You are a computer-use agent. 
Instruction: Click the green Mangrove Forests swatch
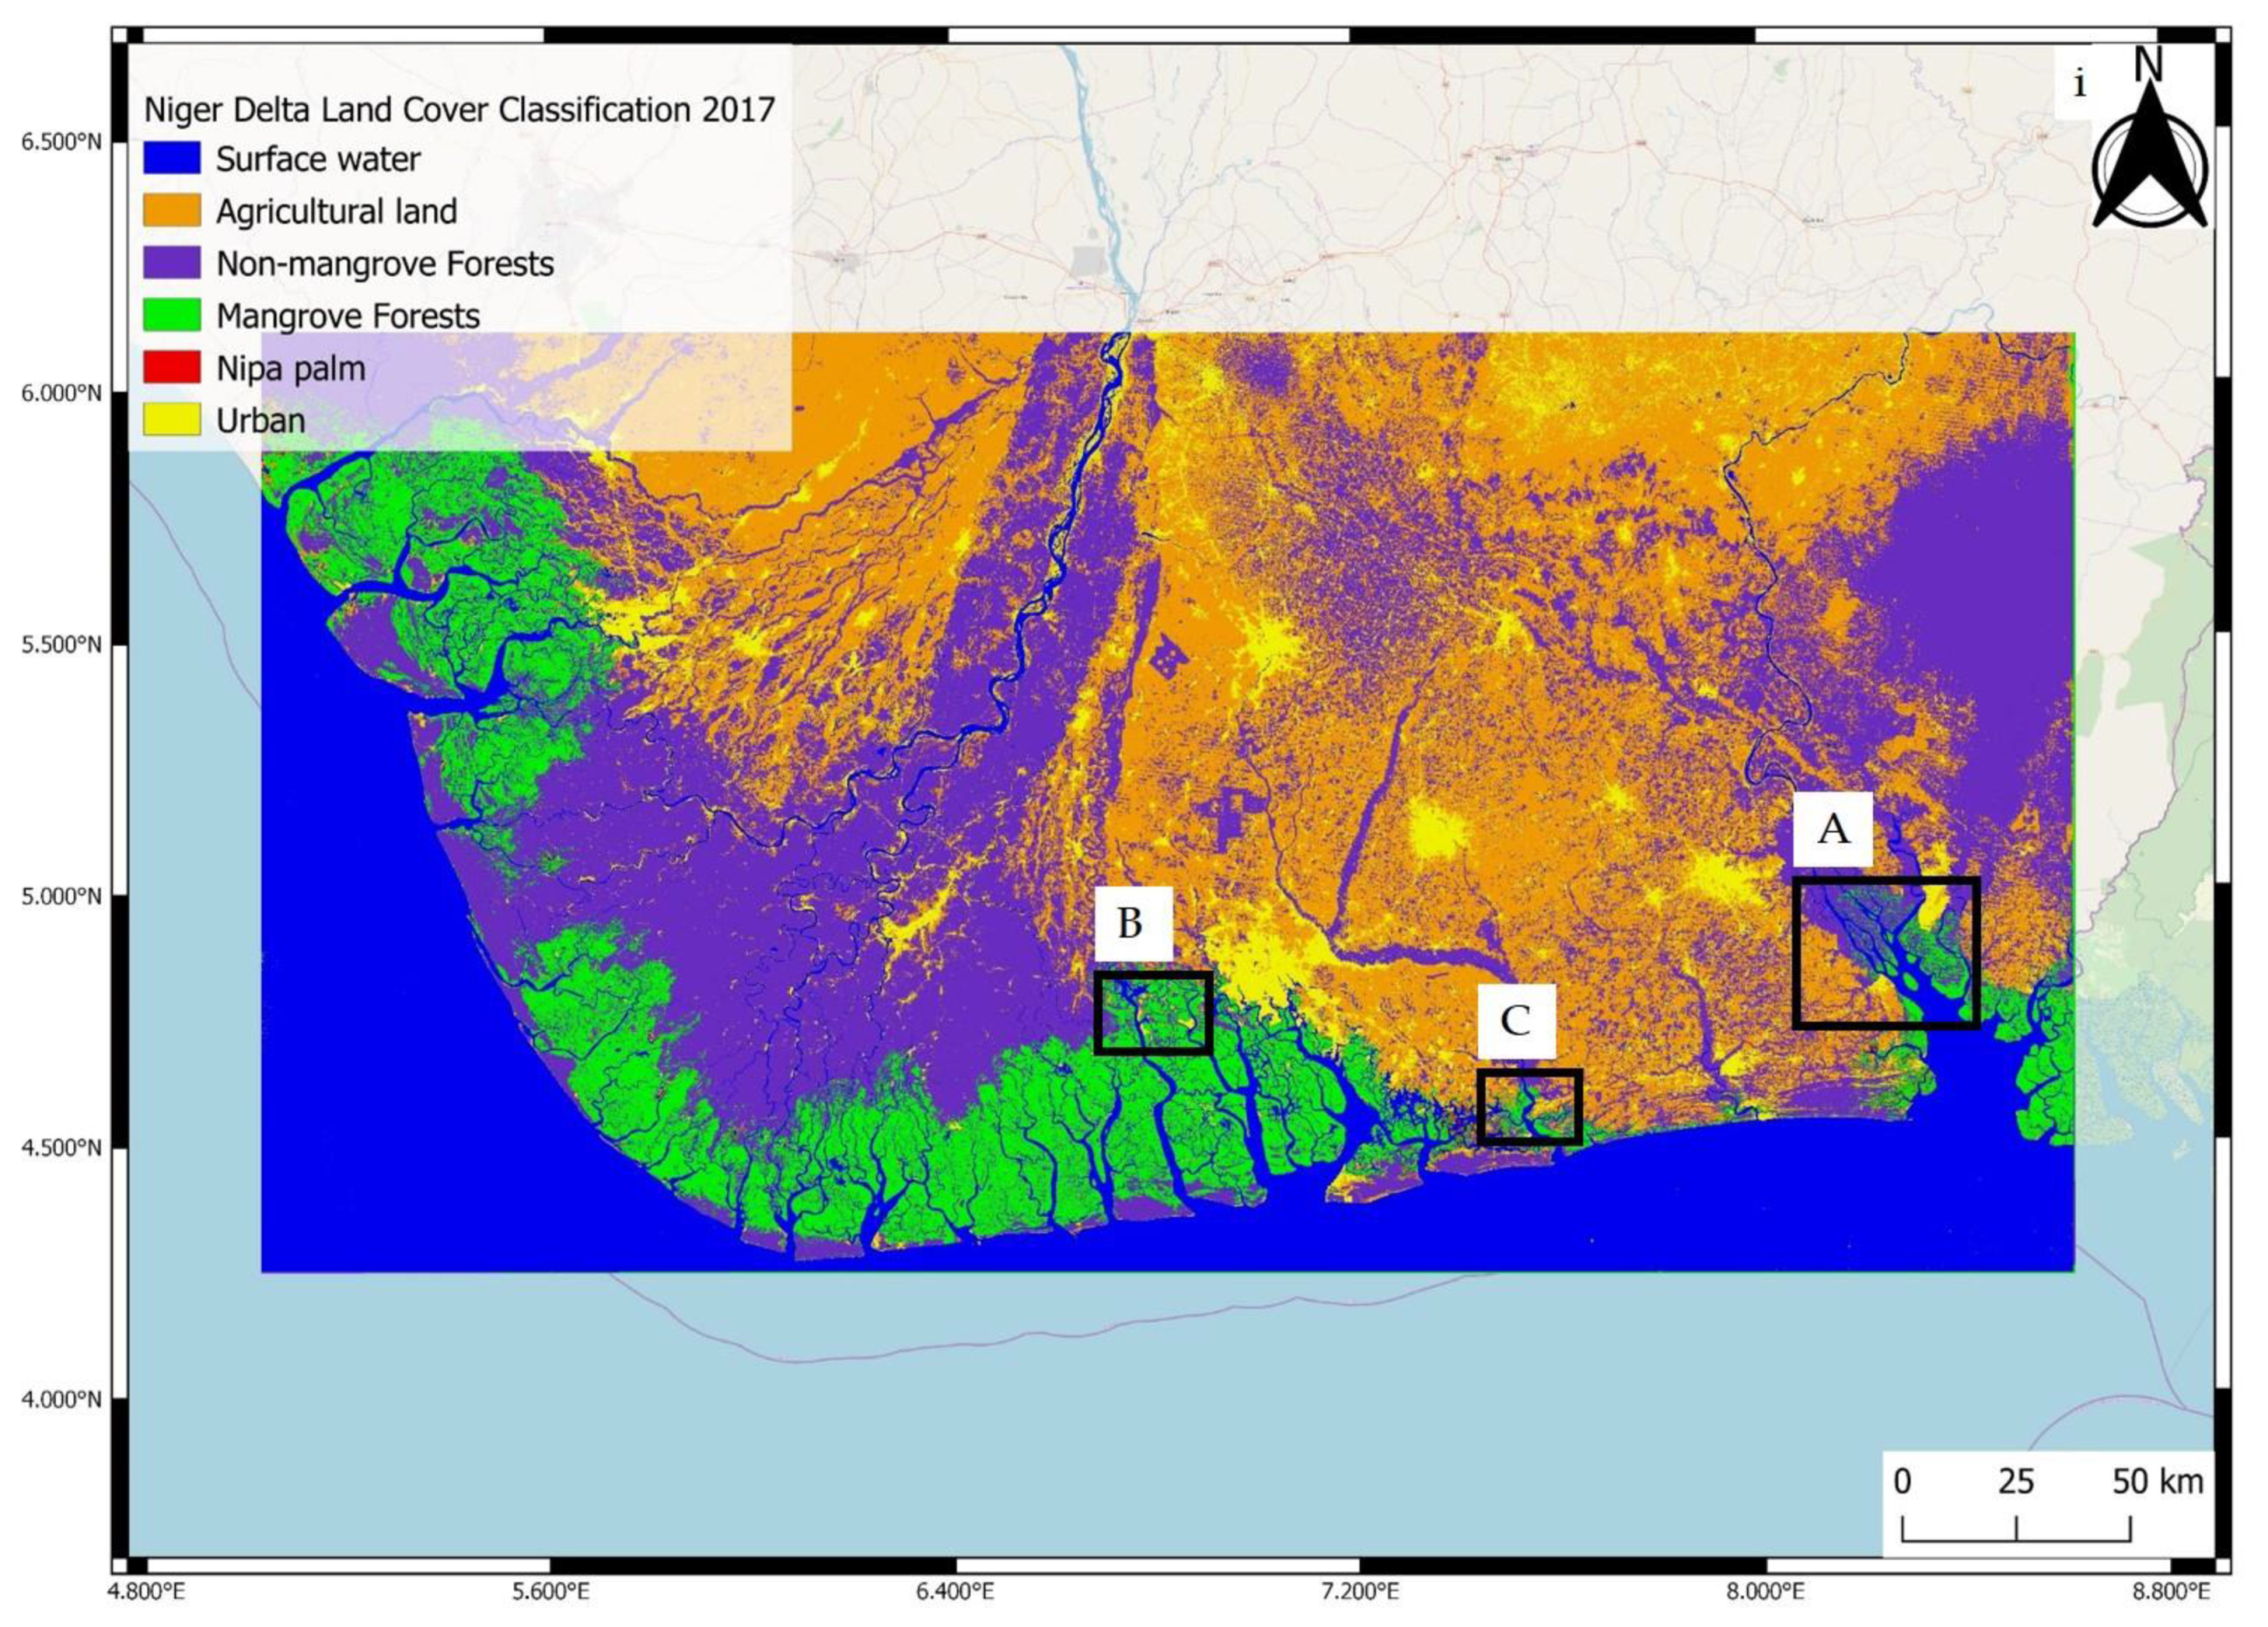(172, 315)
